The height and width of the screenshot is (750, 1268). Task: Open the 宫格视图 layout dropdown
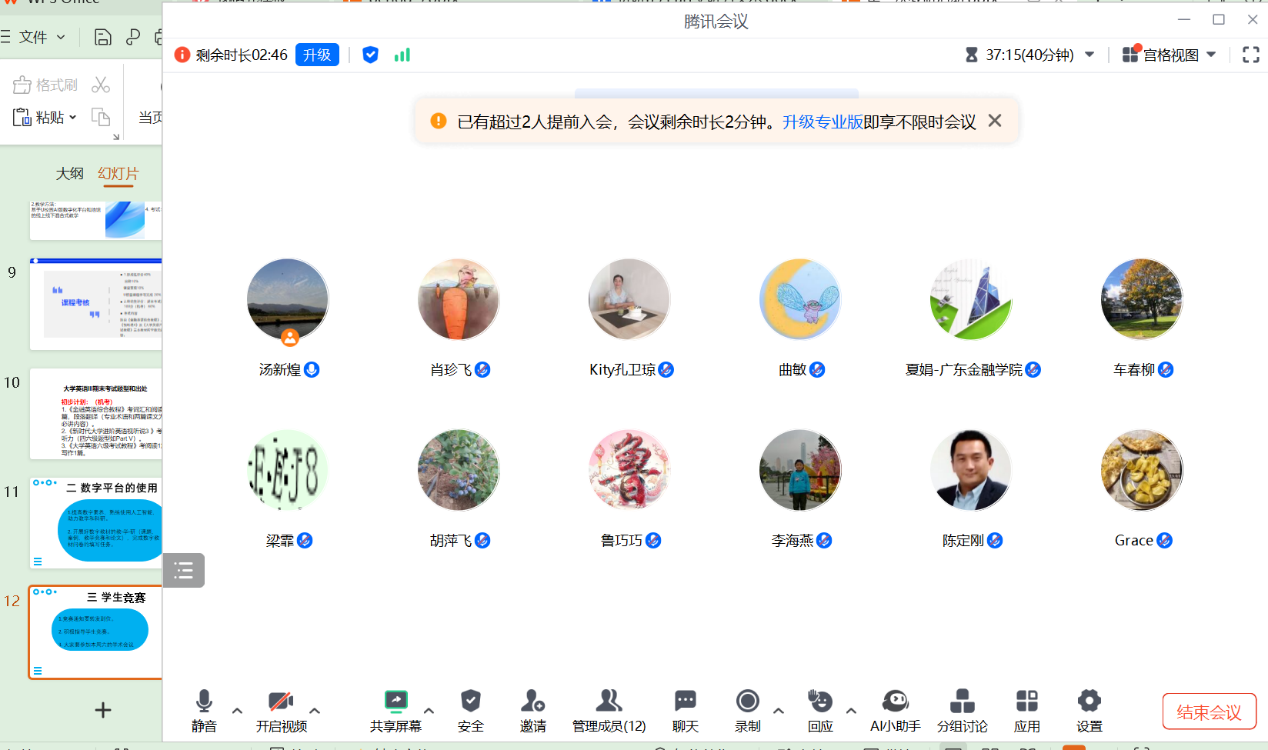1169,55
